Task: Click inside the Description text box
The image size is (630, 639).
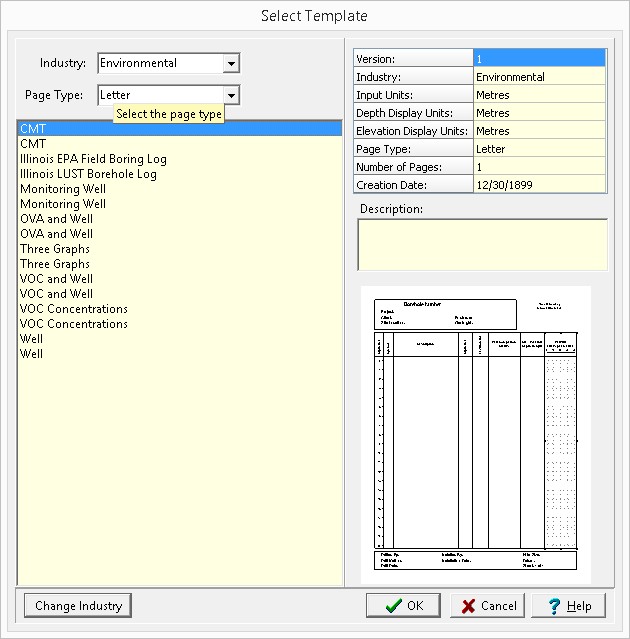Action: (x=482, y=244)
